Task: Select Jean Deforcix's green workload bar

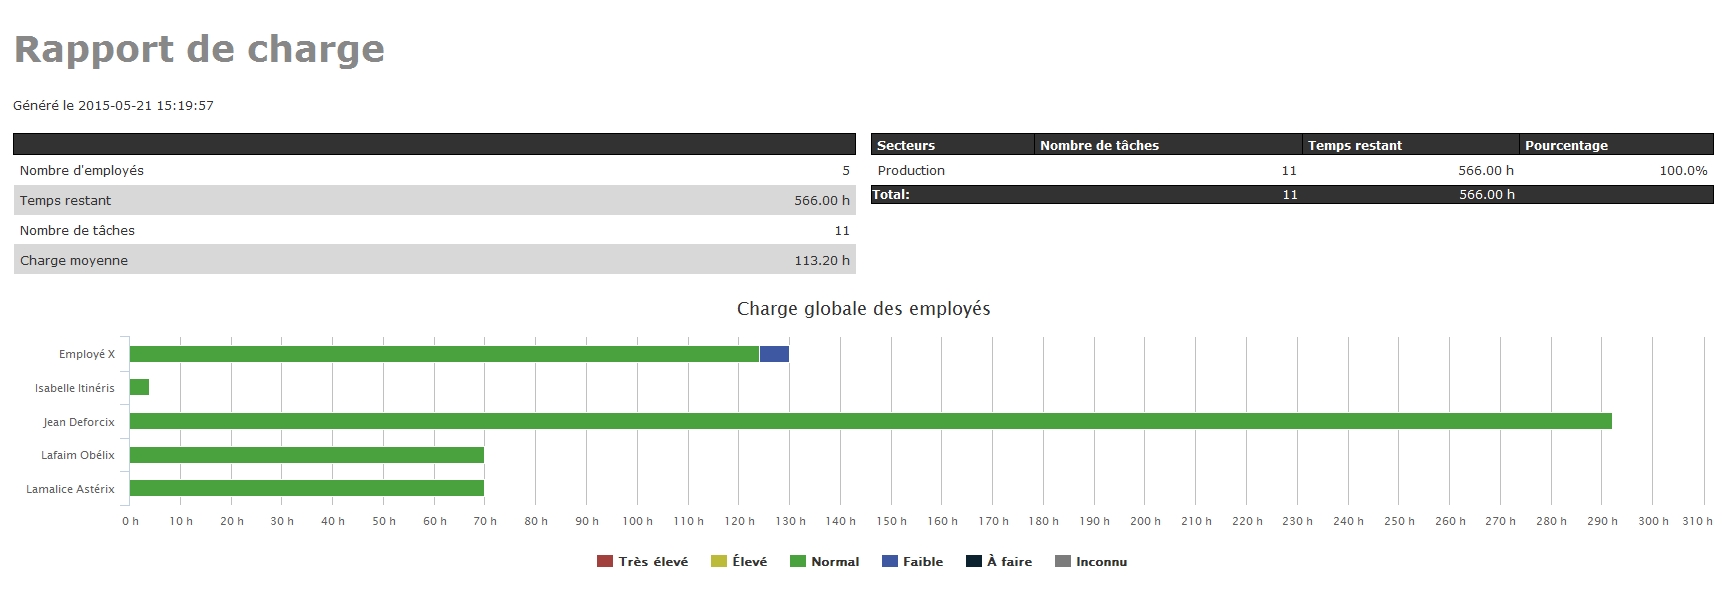Action: [870, 421]
